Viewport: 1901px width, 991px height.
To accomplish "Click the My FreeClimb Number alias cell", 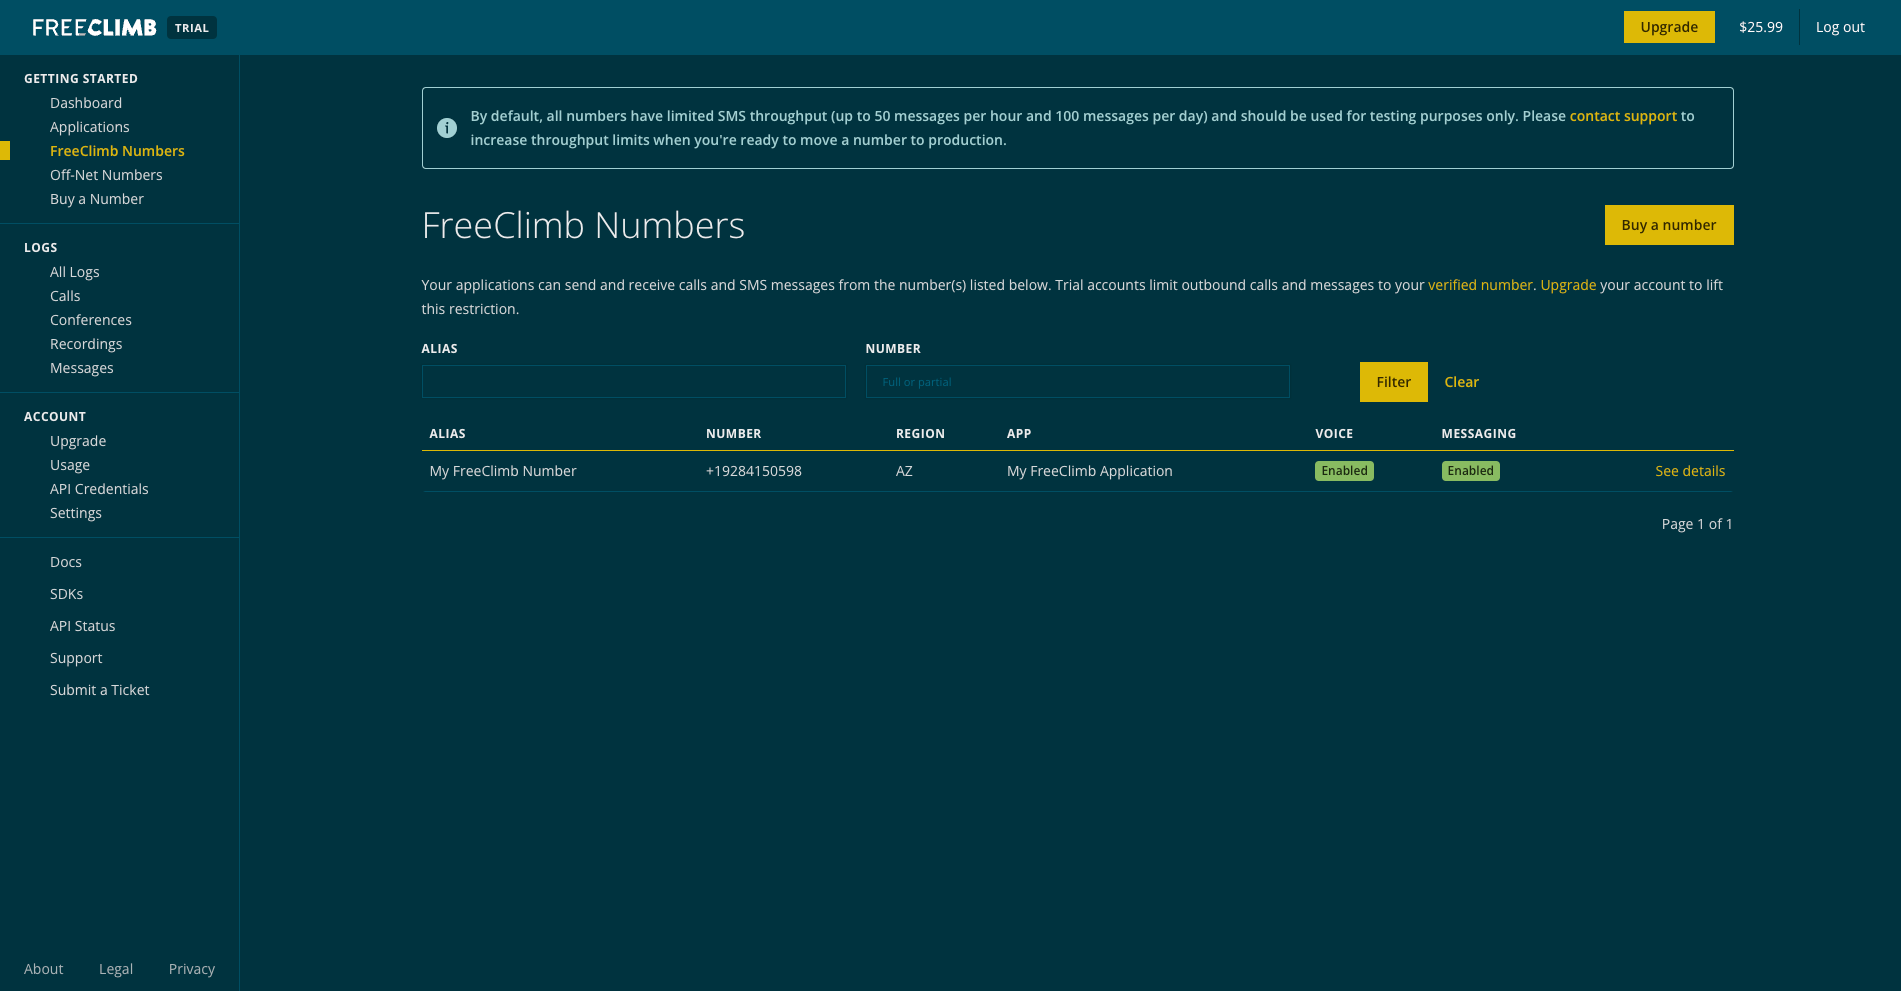I will coord(503,471).
